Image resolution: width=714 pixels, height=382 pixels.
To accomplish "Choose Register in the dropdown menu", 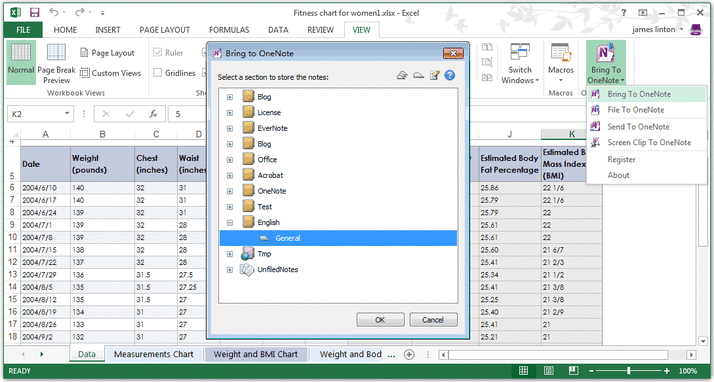I will point(621,159).
